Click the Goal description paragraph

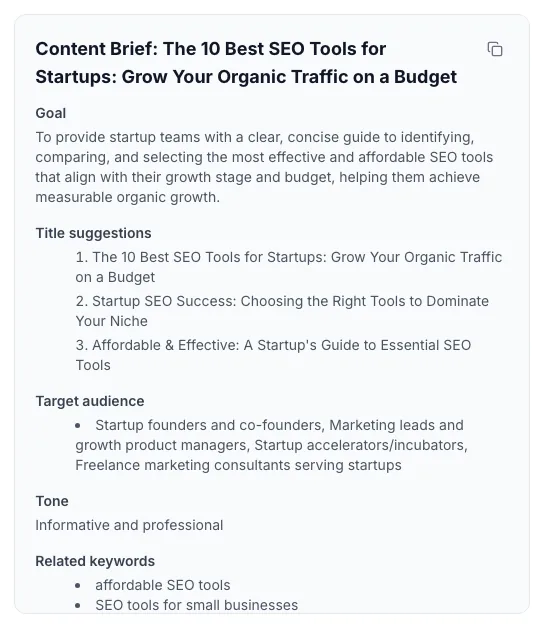[264, 167]
